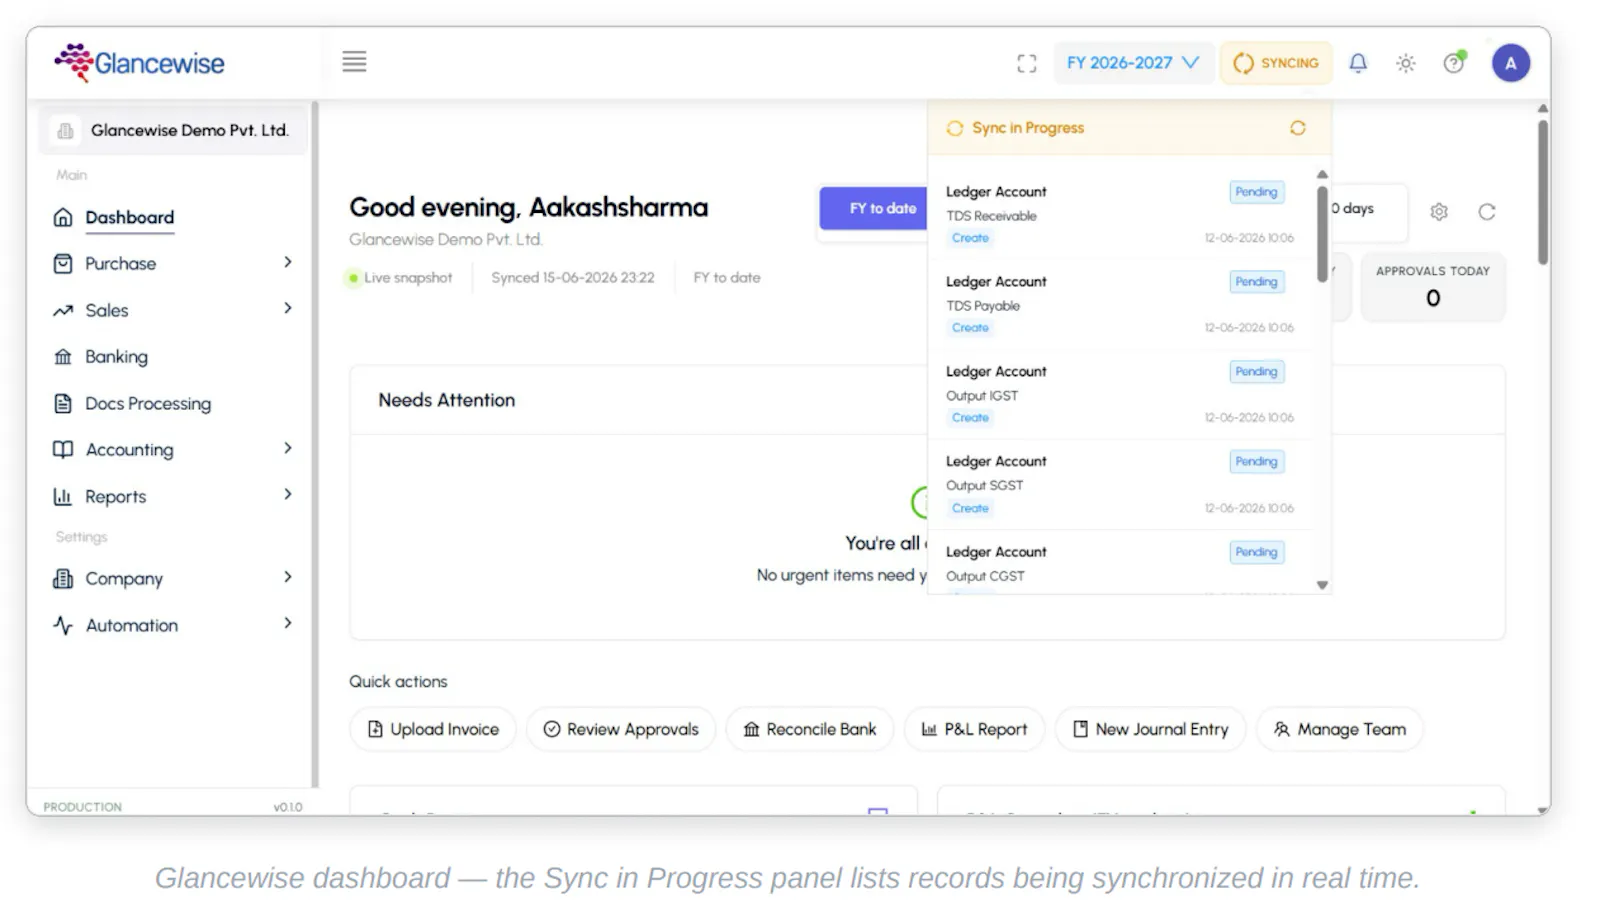The image size is (1600, 908).
Task: Open Manage Team quick action
Action: point(1340,729)
